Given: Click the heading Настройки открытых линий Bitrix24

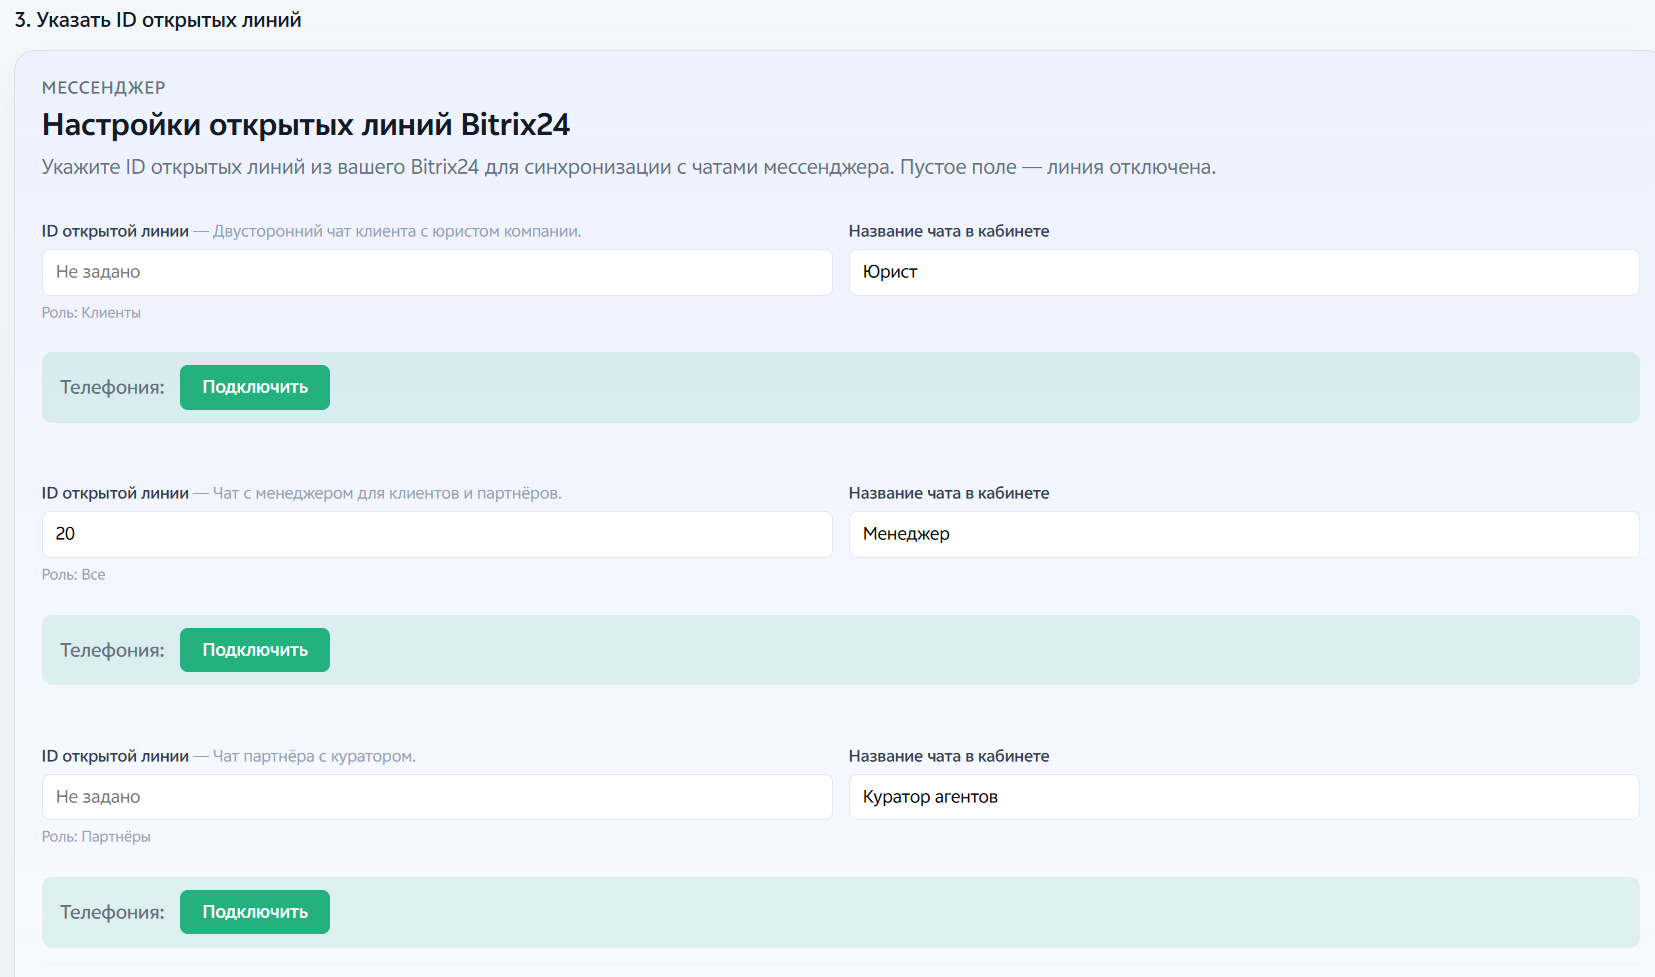Looking at the screenshot, I should coord(306,125).
